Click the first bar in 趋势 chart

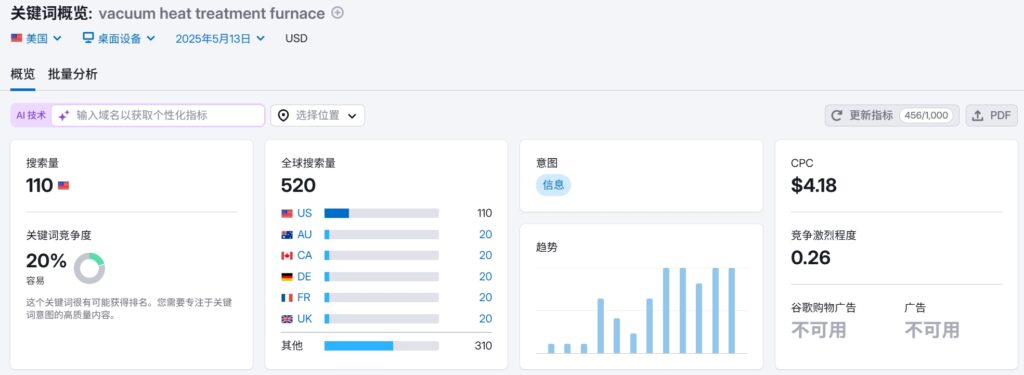tap(551, 348)
